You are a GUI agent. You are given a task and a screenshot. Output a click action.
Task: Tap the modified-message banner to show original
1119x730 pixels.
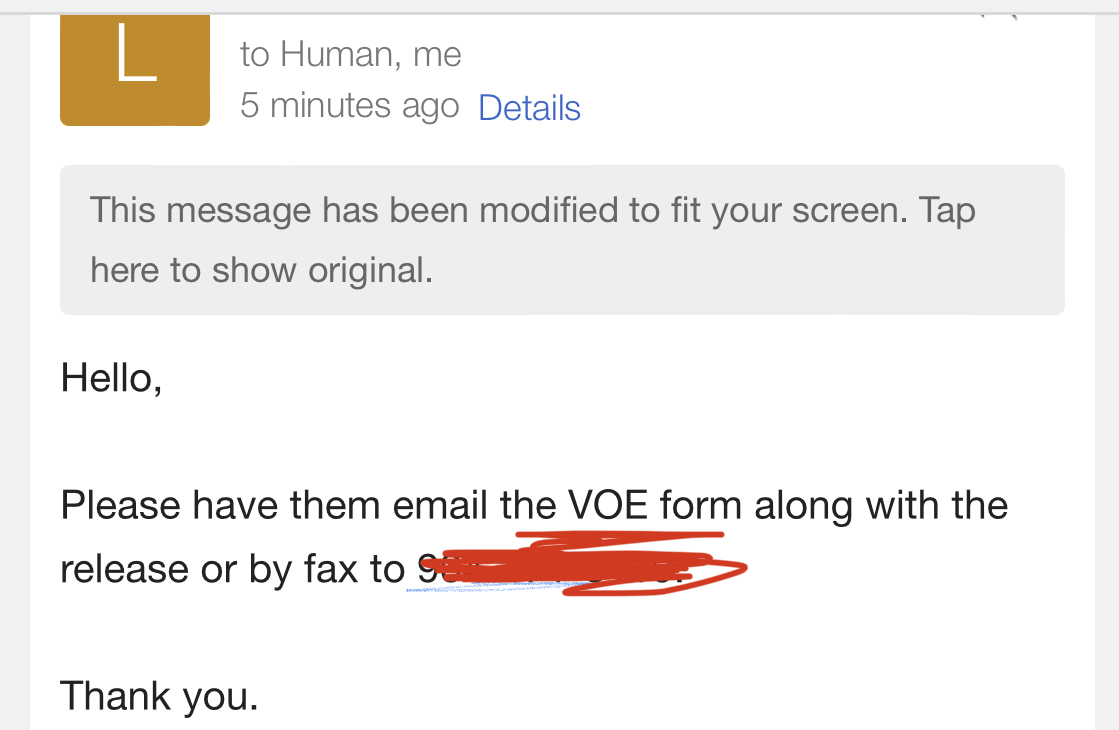click(x=562, y=240)
